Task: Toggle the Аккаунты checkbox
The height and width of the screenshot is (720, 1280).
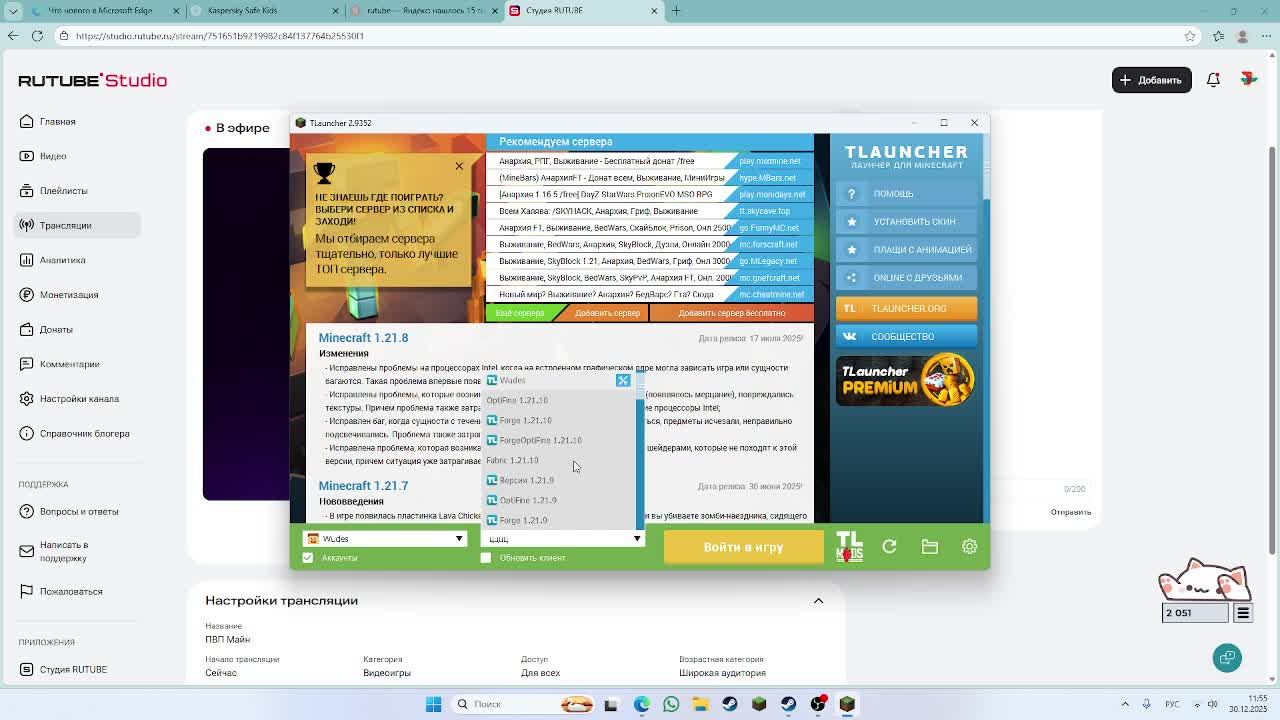Action: (x=308, y=558)
